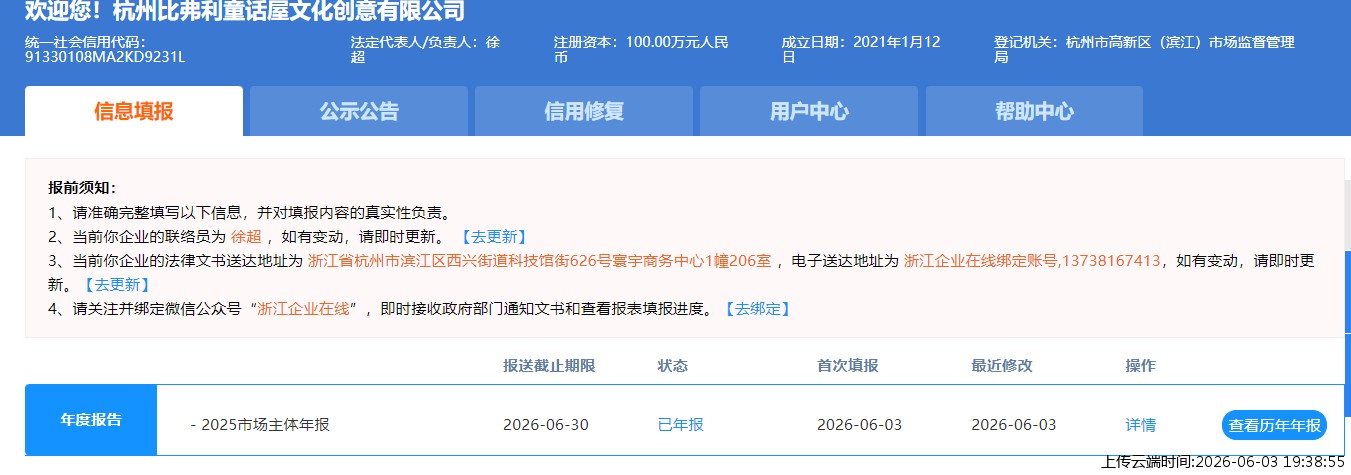Click the 操作 column header

point(1141,366)
